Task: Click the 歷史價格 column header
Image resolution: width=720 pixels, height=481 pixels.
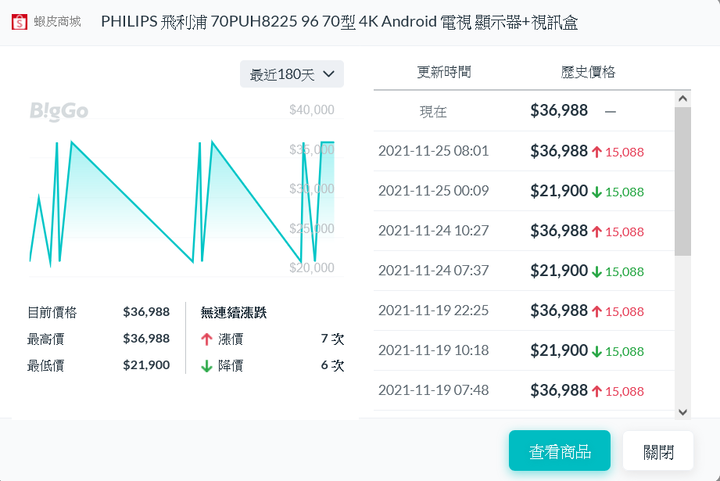Action: point(588,72)
